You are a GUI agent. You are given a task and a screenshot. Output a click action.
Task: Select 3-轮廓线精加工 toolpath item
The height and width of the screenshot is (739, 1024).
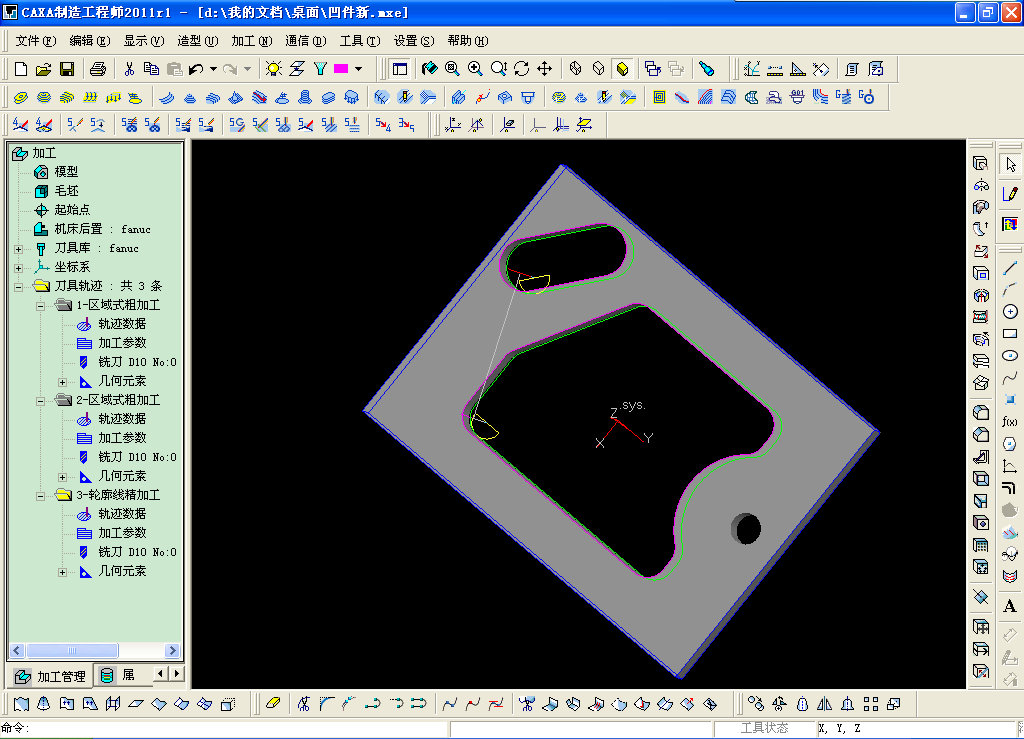point(117,495)
